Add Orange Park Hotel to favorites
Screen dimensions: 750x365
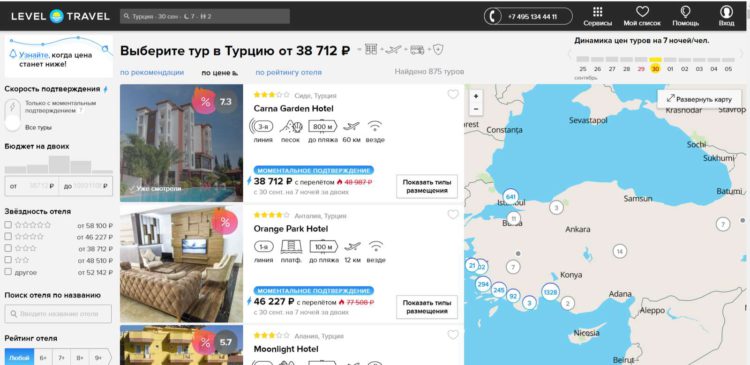452,215
